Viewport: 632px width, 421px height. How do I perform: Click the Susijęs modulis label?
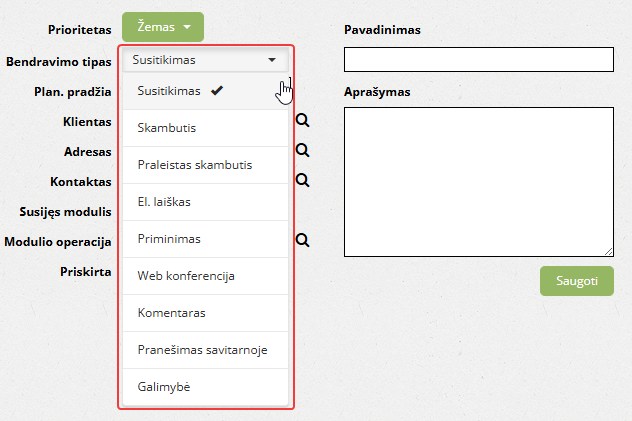(66, 212)
